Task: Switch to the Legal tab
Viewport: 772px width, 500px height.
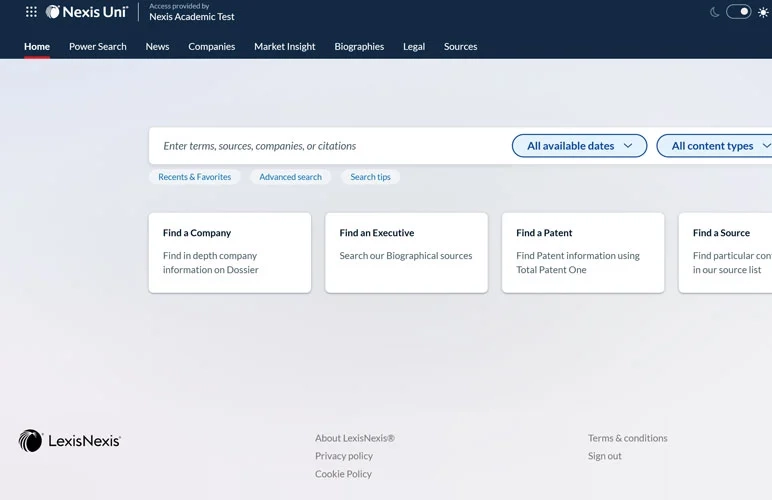Action: tap(414, 46)
